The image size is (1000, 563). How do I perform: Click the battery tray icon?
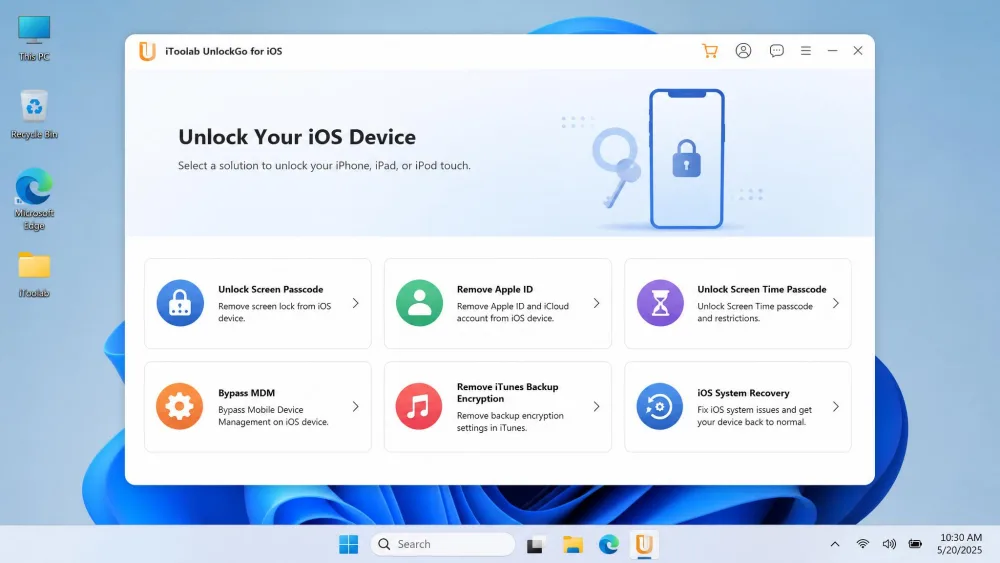click(x=915, y=545)
